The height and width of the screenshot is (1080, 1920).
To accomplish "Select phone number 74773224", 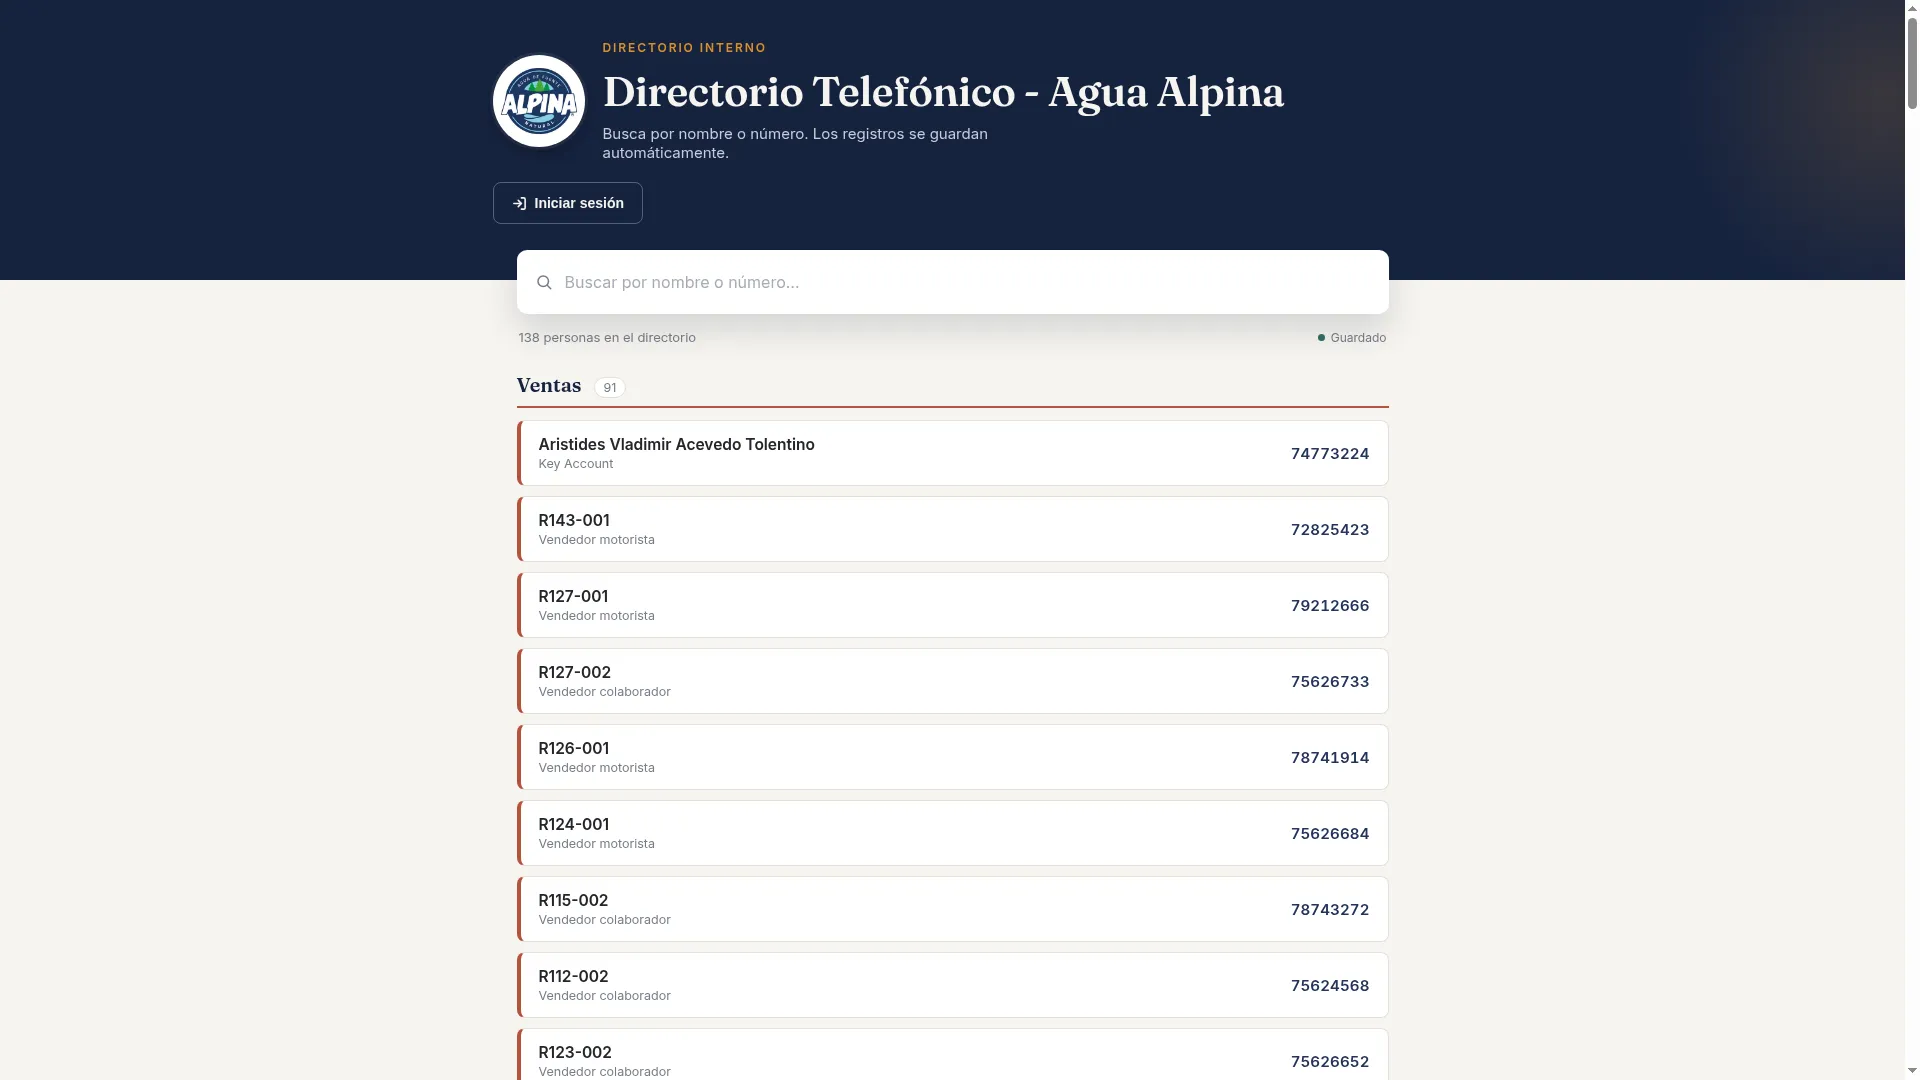I will [1329, 454].
